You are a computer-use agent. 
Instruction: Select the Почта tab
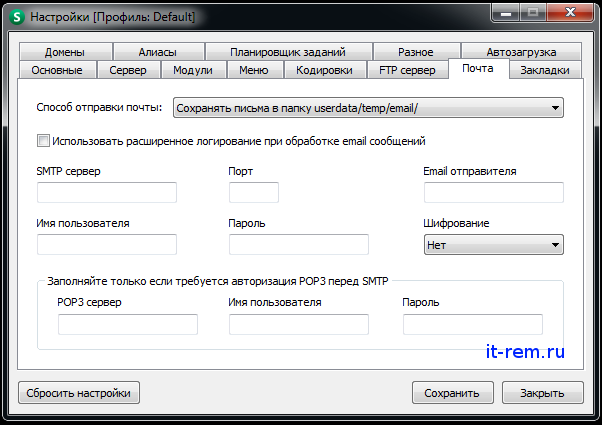click(x=478, y=68)
